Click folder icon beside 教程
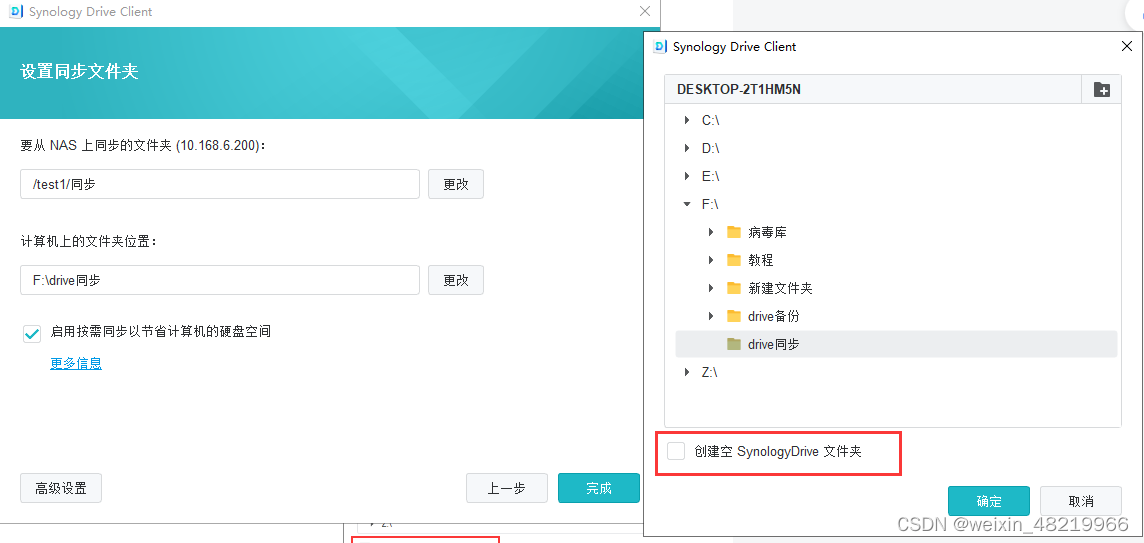Viewport: 1144px width, 543px height. point(734,260)
